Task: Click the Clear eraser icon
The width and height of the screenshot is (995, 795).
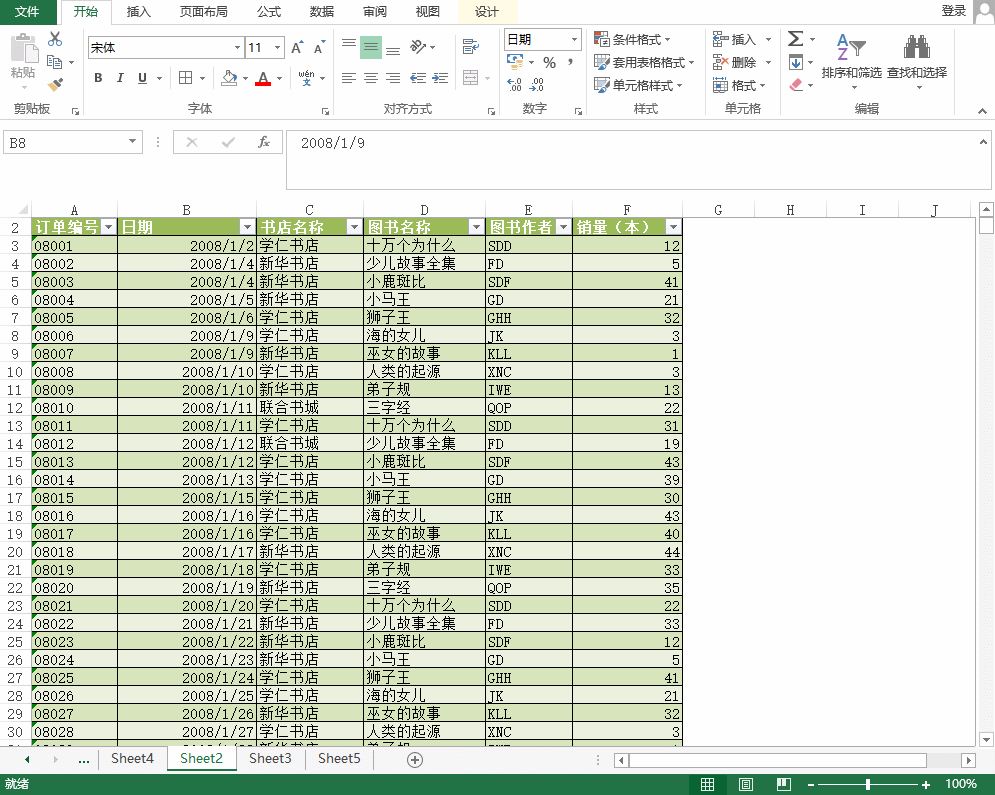Action: click(796, 85)
